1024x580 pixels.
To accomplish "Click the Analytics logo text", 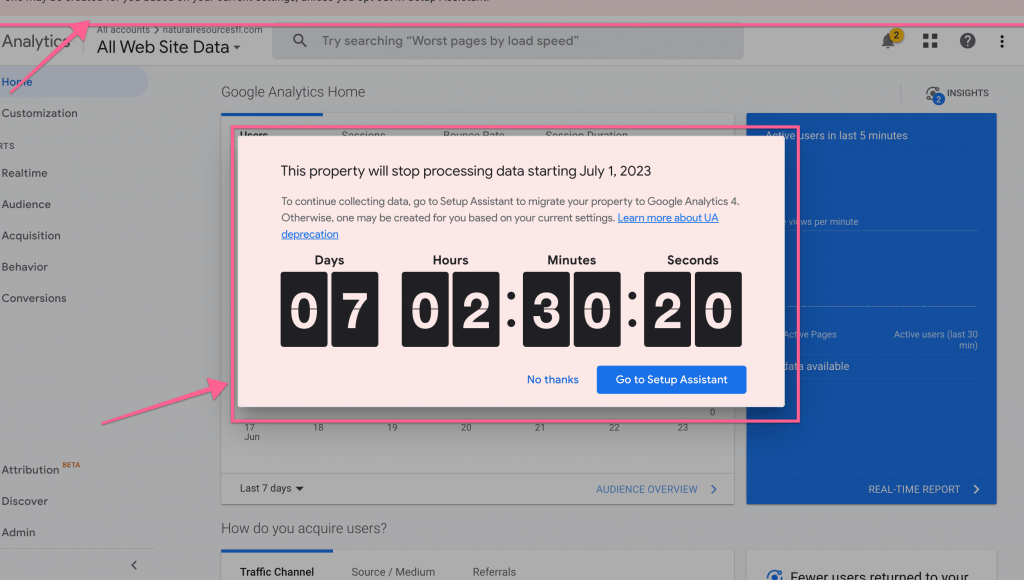I will 35,41.
